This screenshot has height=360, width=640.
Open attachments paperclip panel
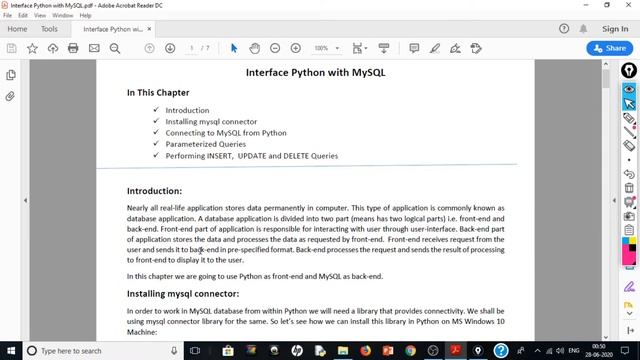tap(10, 96)
